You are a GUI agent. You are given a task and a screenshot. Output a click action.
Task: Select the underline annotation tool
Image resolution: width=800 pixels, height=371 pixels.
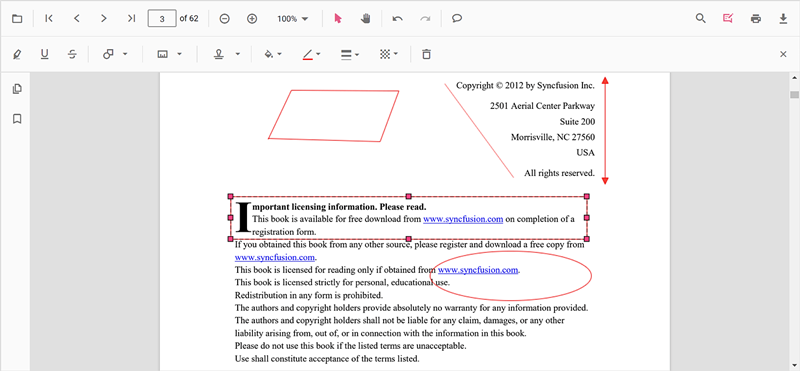[x=44, y=55]
